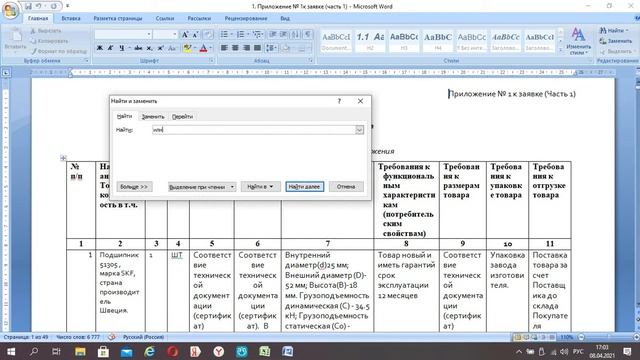Redo the last action
This screenshot has height=360, width=640.
[53, 6]
